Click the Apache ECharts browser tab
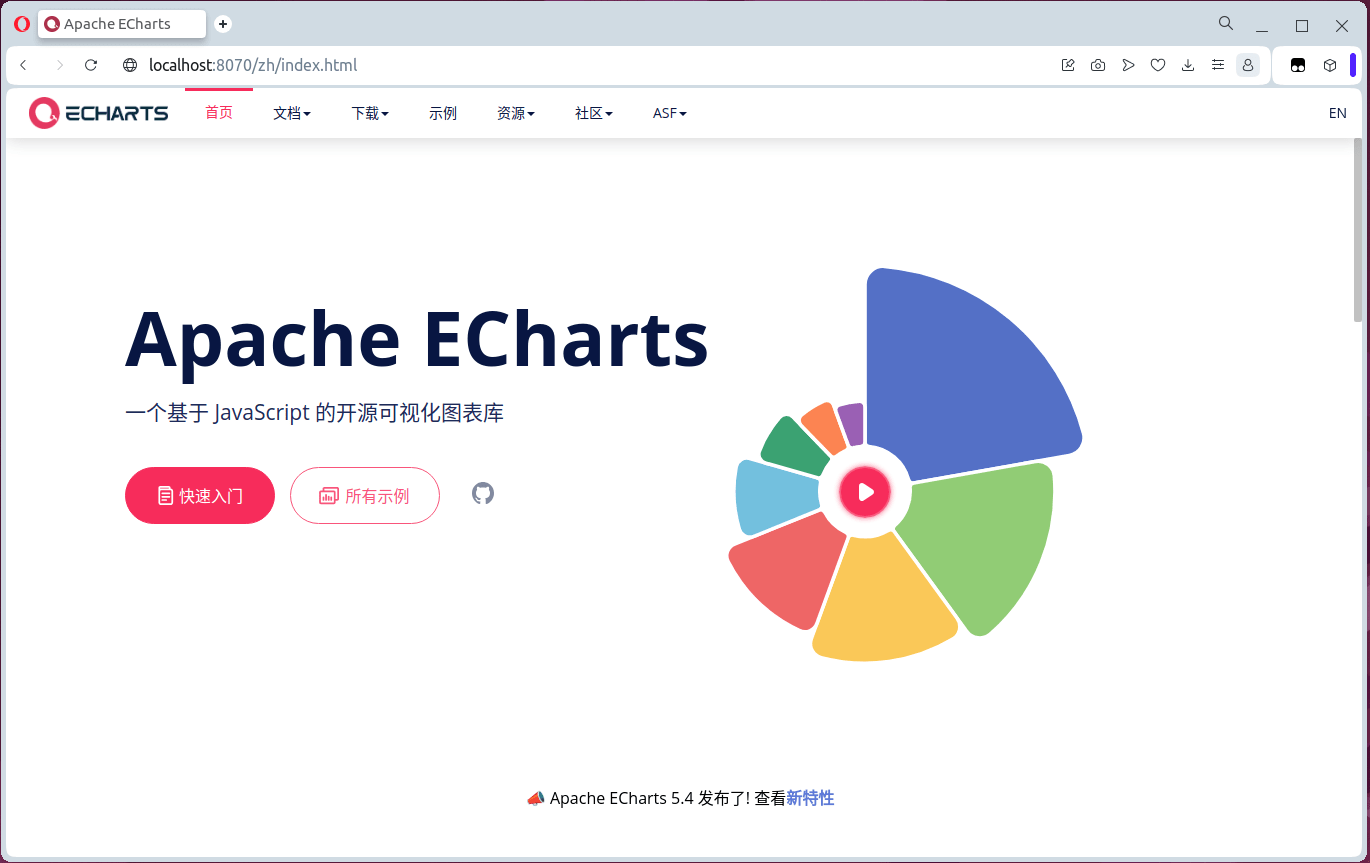The image size is (1370, 863). click(122, 24)
